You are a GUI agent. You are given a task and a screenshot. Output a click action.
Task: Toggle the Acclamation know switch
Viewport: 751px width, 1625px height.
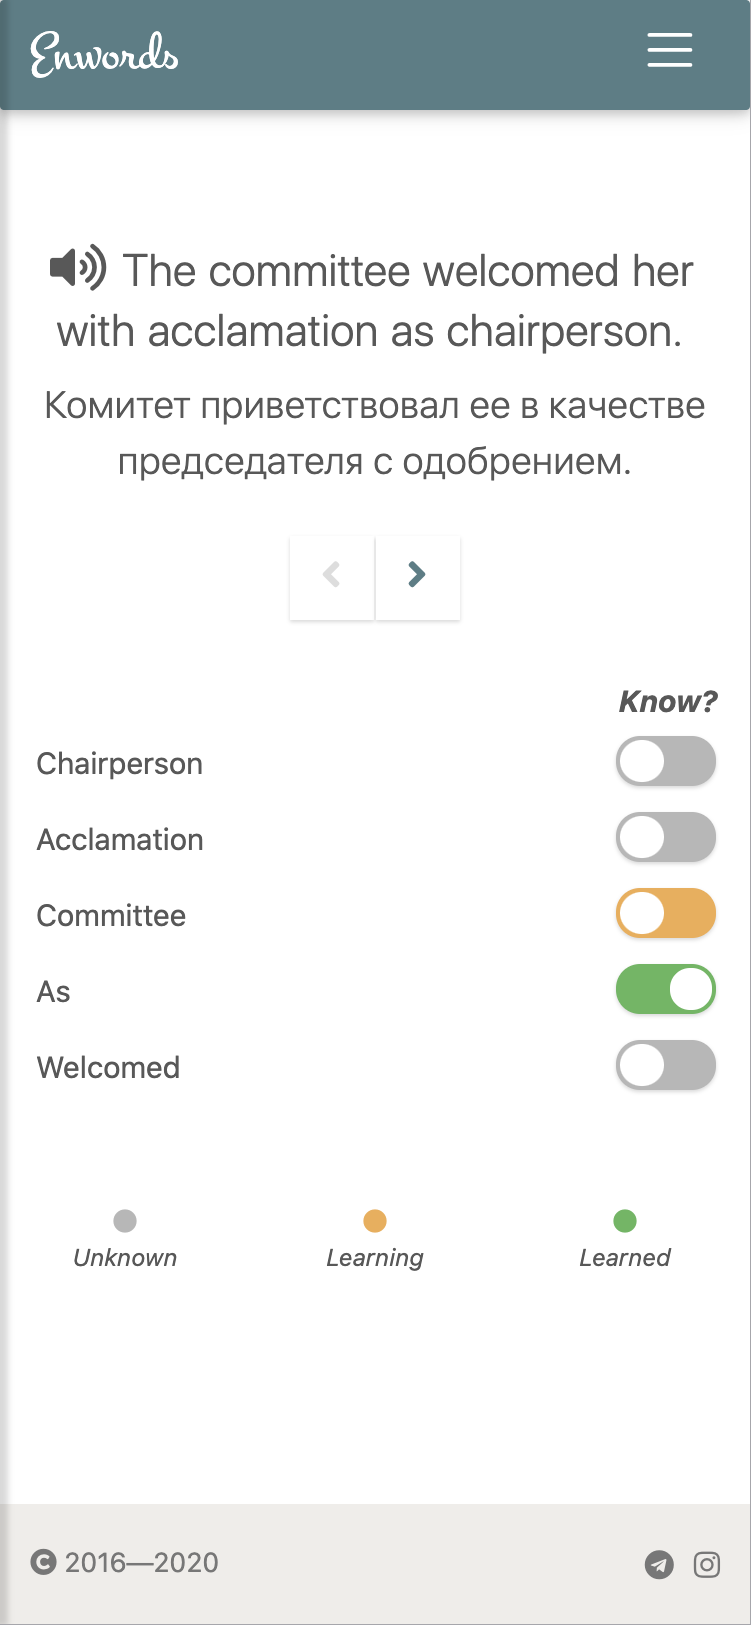point(666,838)
